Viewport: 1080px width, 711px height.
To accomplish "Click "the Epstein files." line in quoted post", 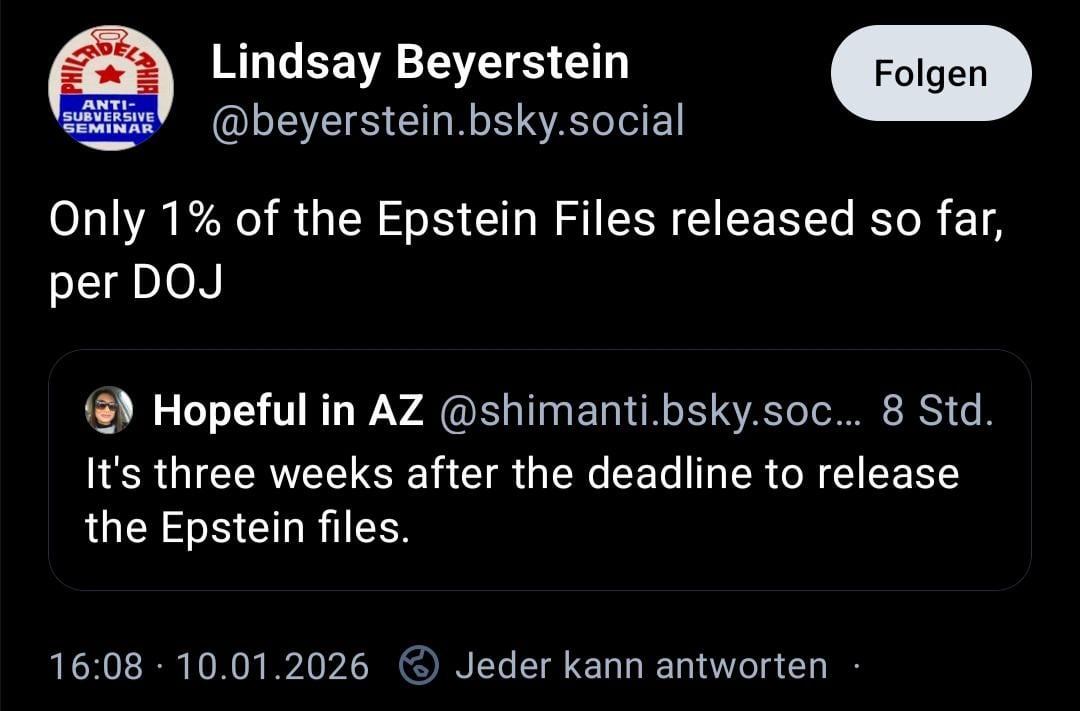I will pyautogui.click(x=247, y=527).
